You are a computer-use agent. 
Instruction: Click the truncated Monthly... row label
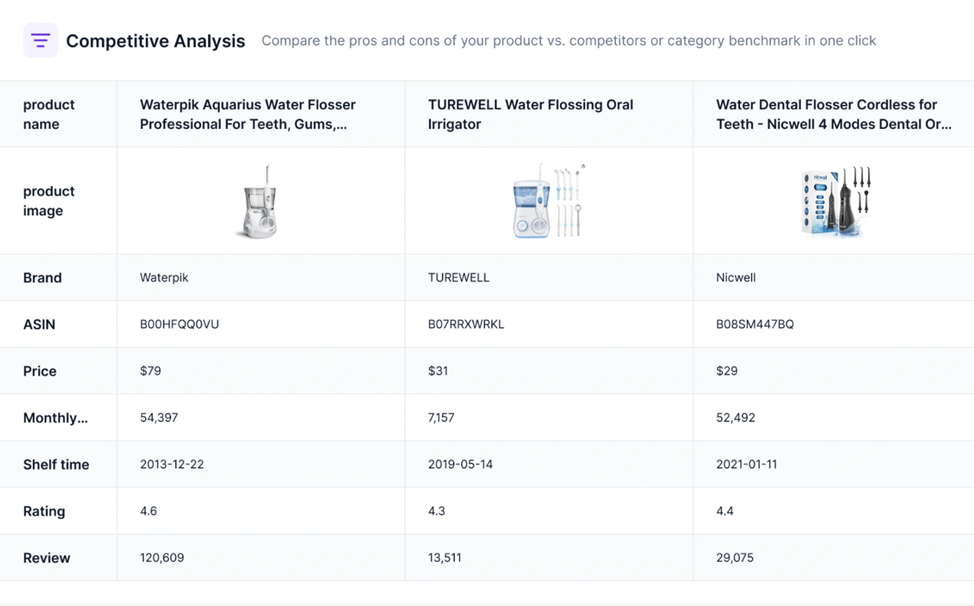click(x=55, y=418)
